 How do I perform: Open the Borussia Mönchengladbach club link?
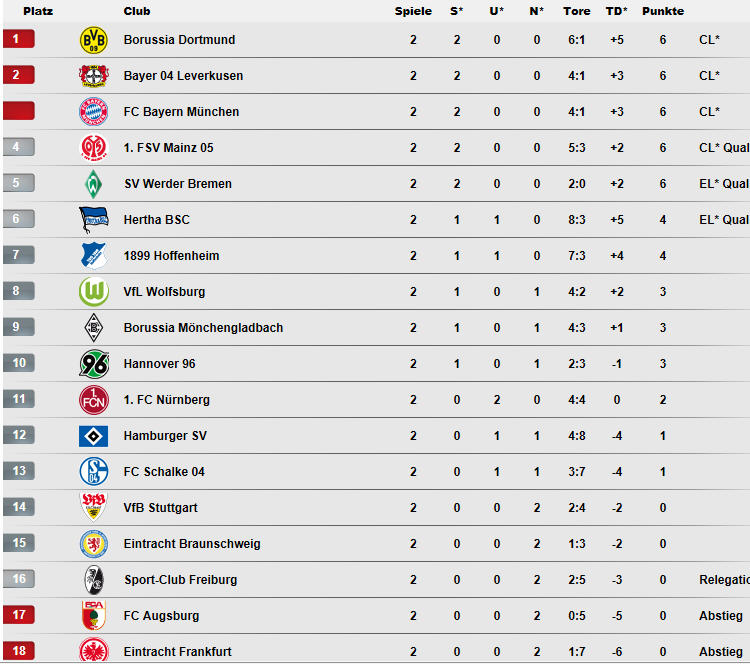tap(203, 328)
